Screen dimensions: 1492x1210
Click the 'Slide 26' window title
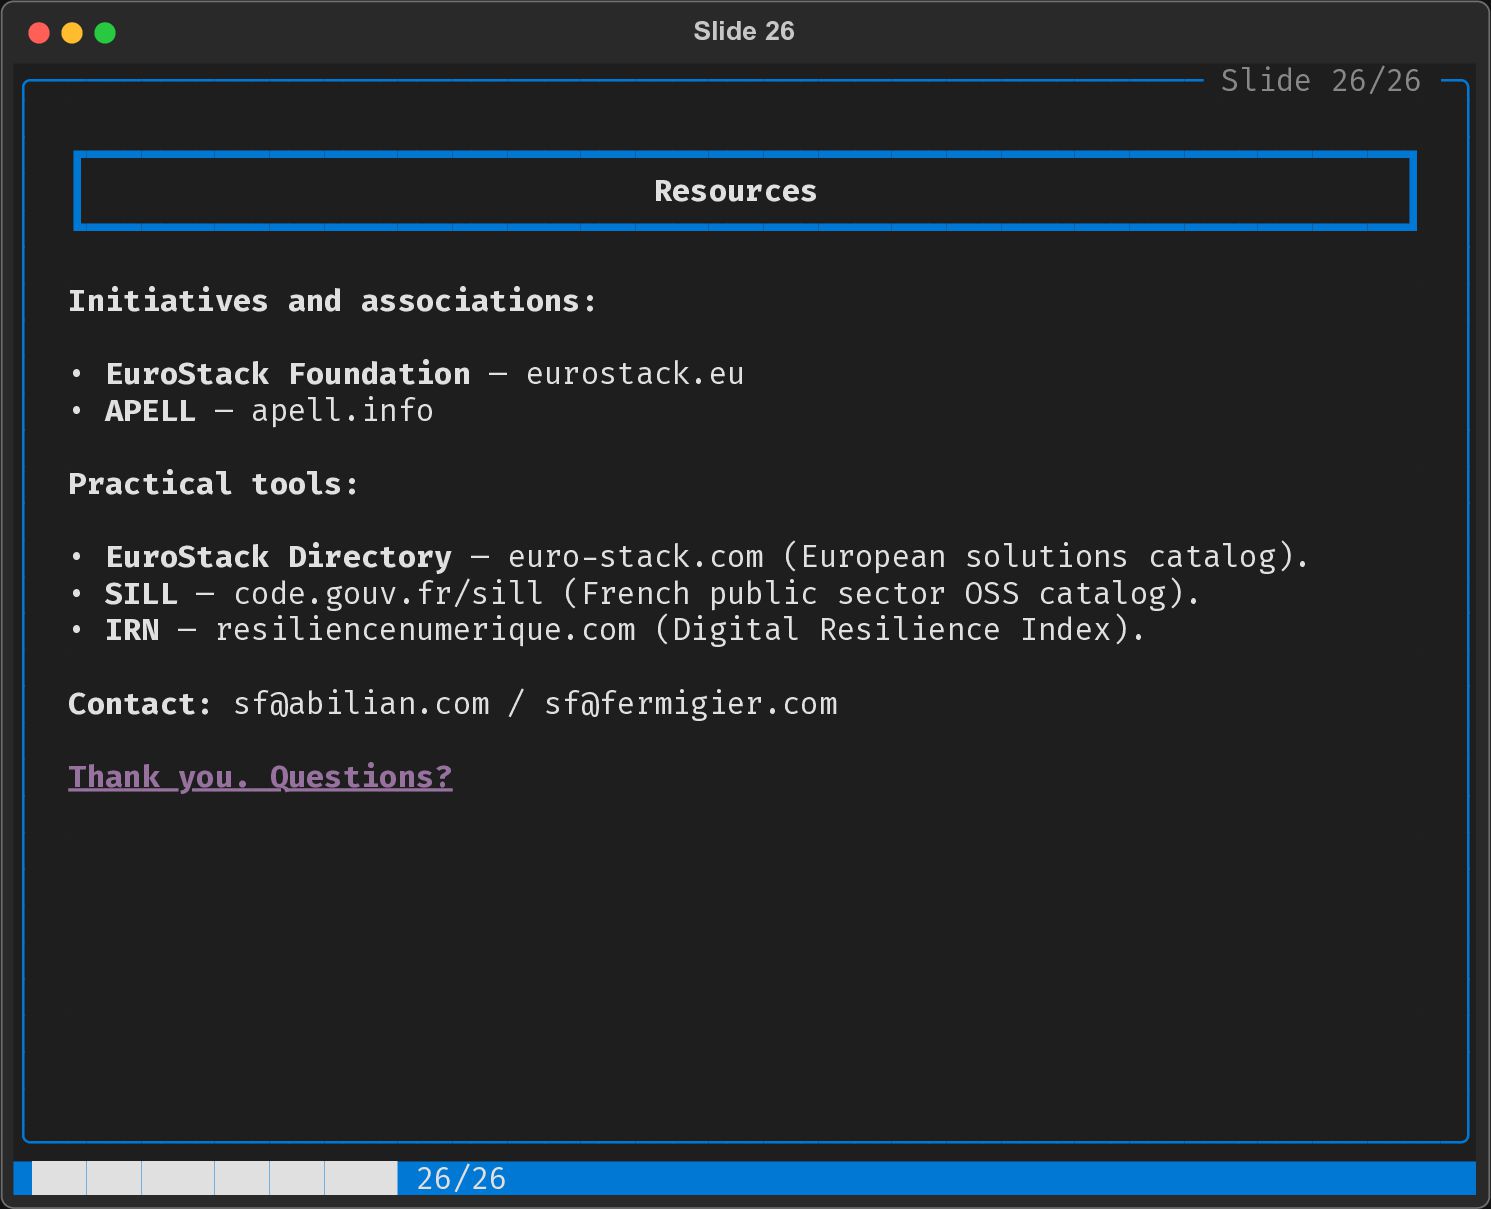click(744, 31)
